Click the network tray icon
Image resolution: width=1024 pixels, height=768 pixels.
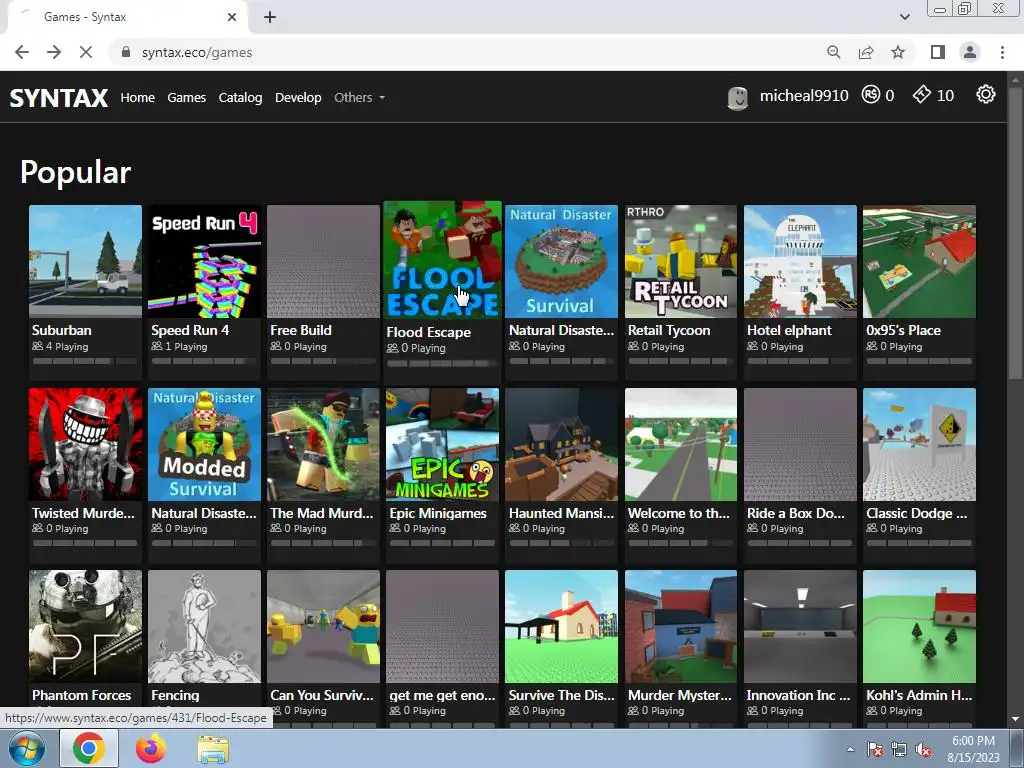coord(899,749)
